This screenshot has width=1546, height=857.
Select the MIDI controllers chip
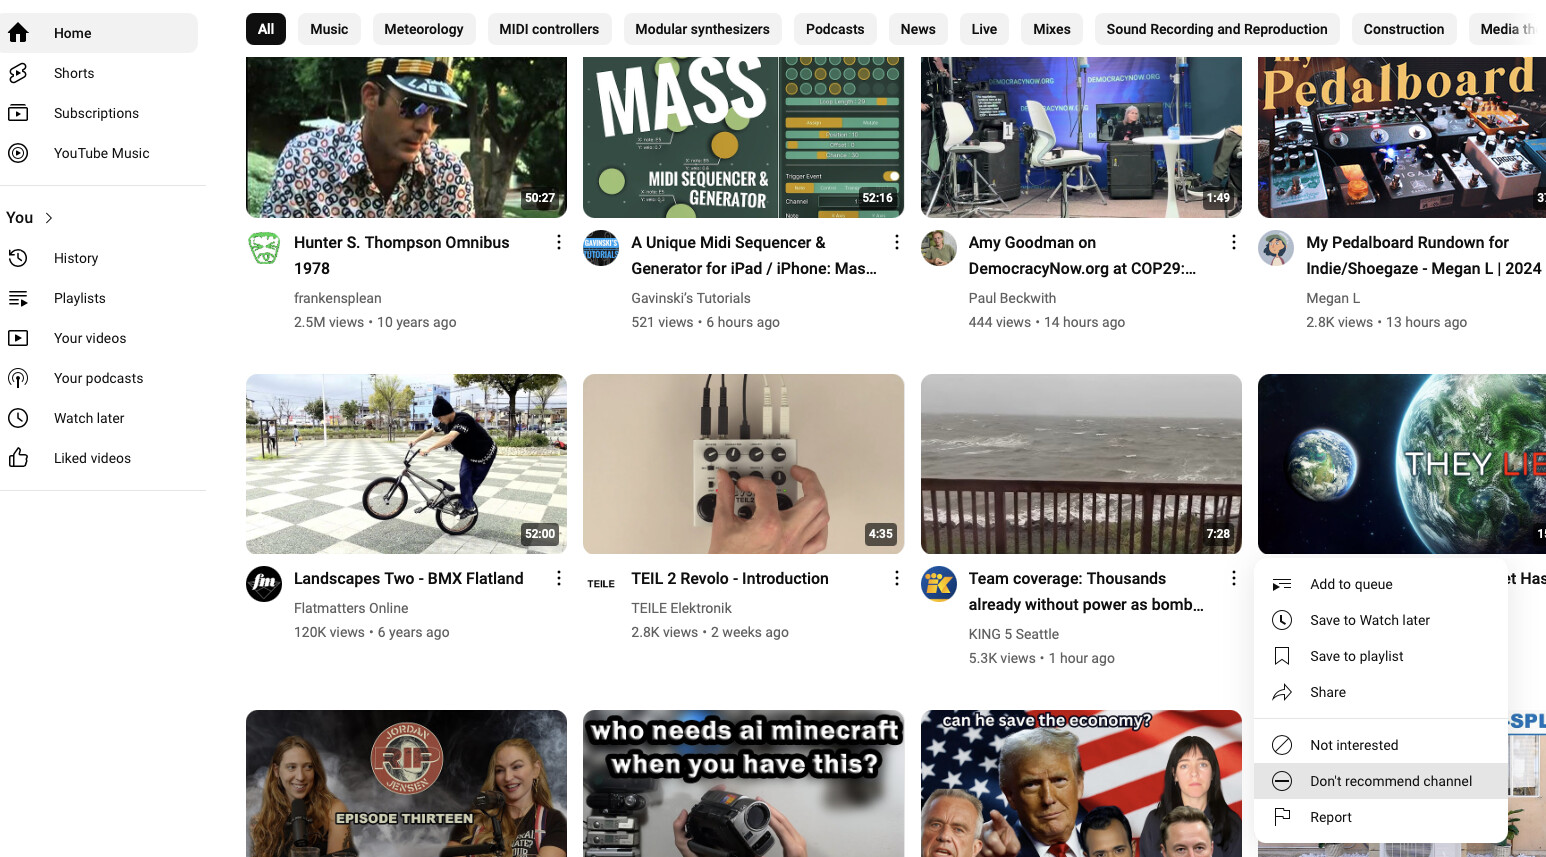click(x=549, y=29)
